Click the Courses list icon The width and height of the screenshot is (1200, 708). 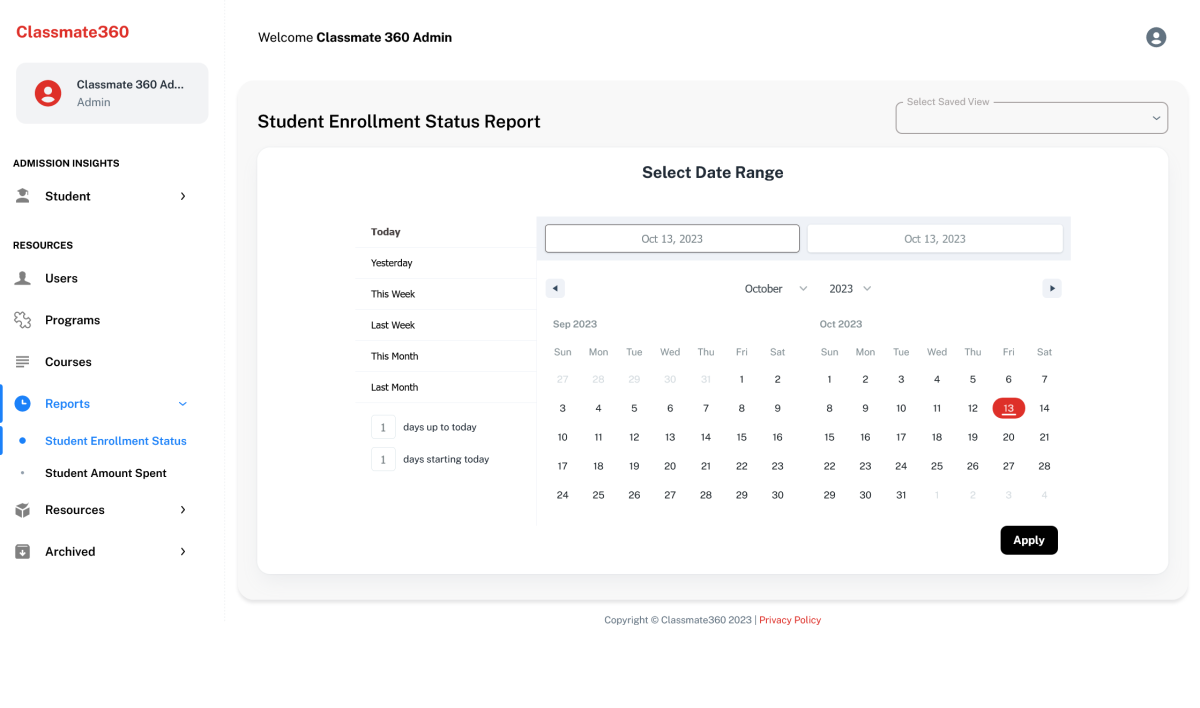point(23,362)
